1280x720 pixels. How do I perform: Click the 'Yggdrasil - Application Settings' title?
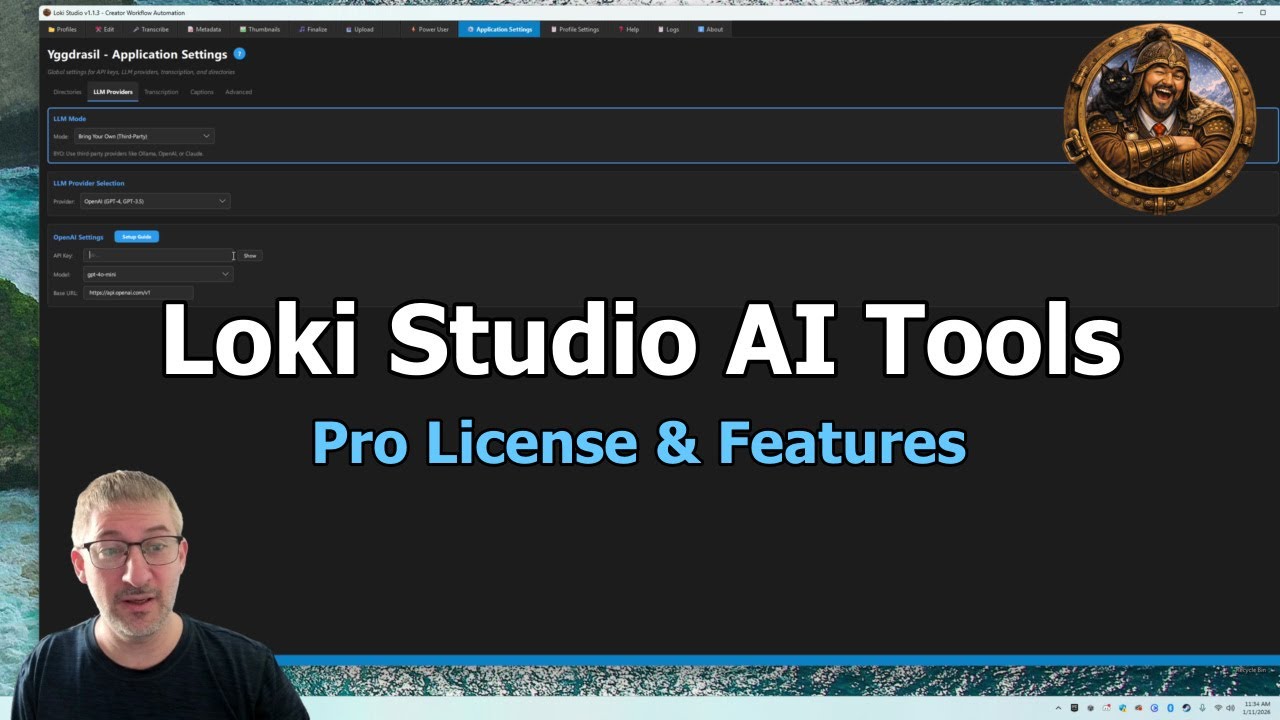click(138, 54)
